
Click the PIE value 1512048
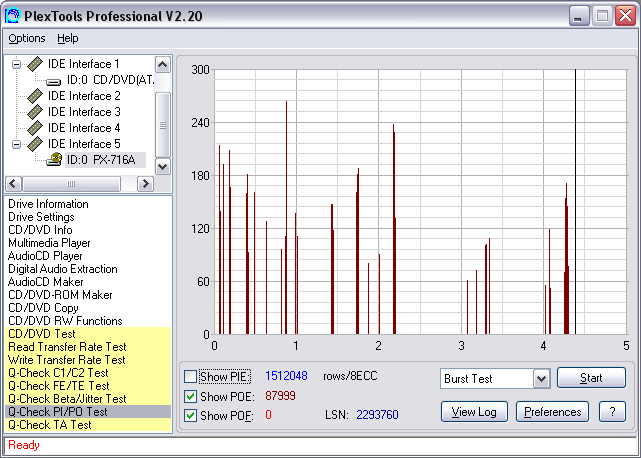[x=286, y=376]
